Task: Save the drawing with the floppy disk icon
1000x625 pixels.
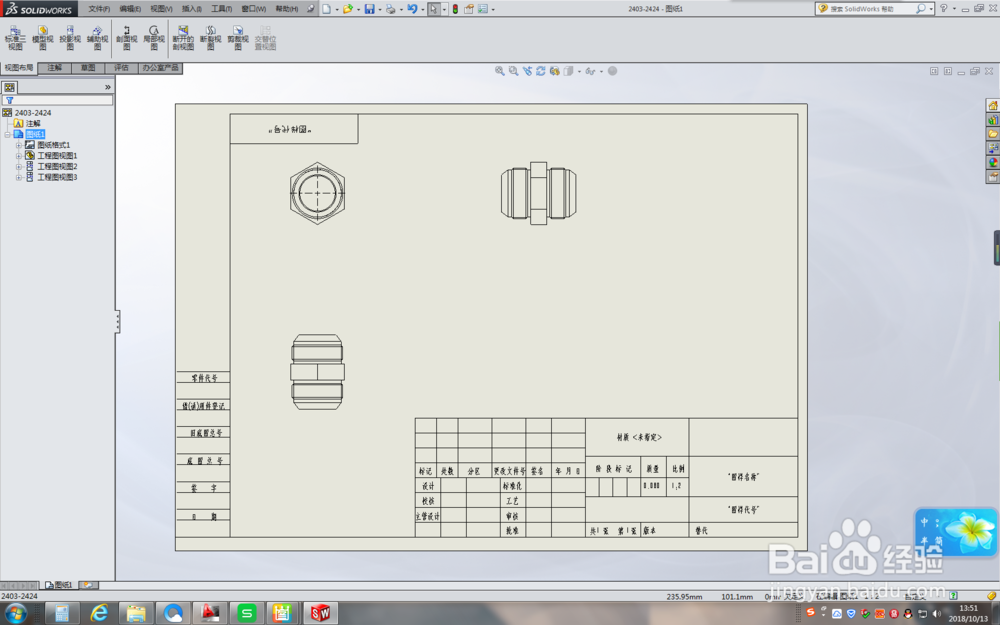Action: pyautogui.click(x=369, y=9)
